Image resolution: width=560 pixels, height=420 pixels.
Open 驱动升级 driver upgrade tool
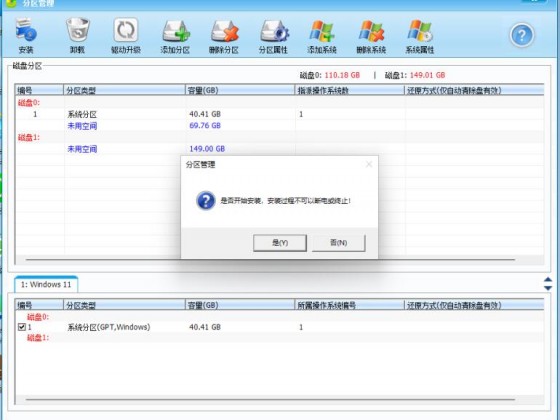tap(126, 36)
